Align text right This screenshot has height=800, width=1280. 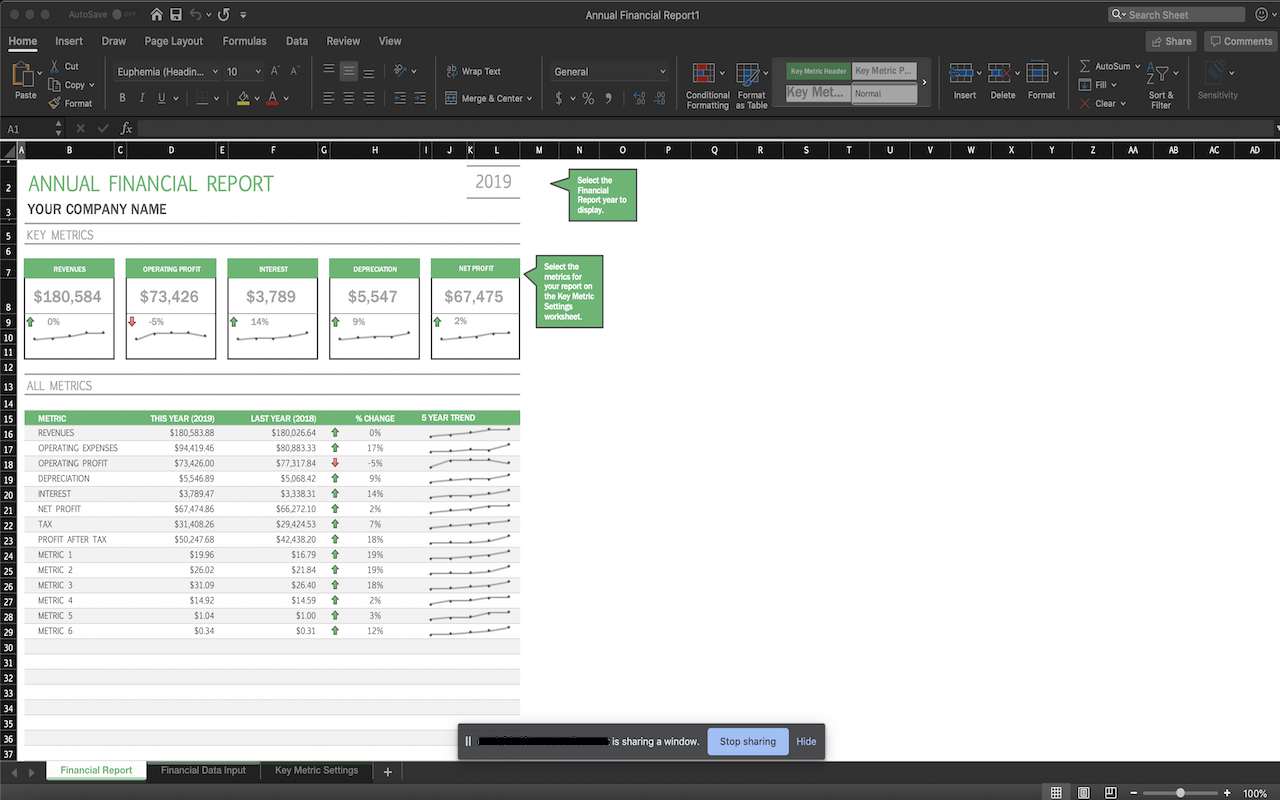(x=369, y=98)
